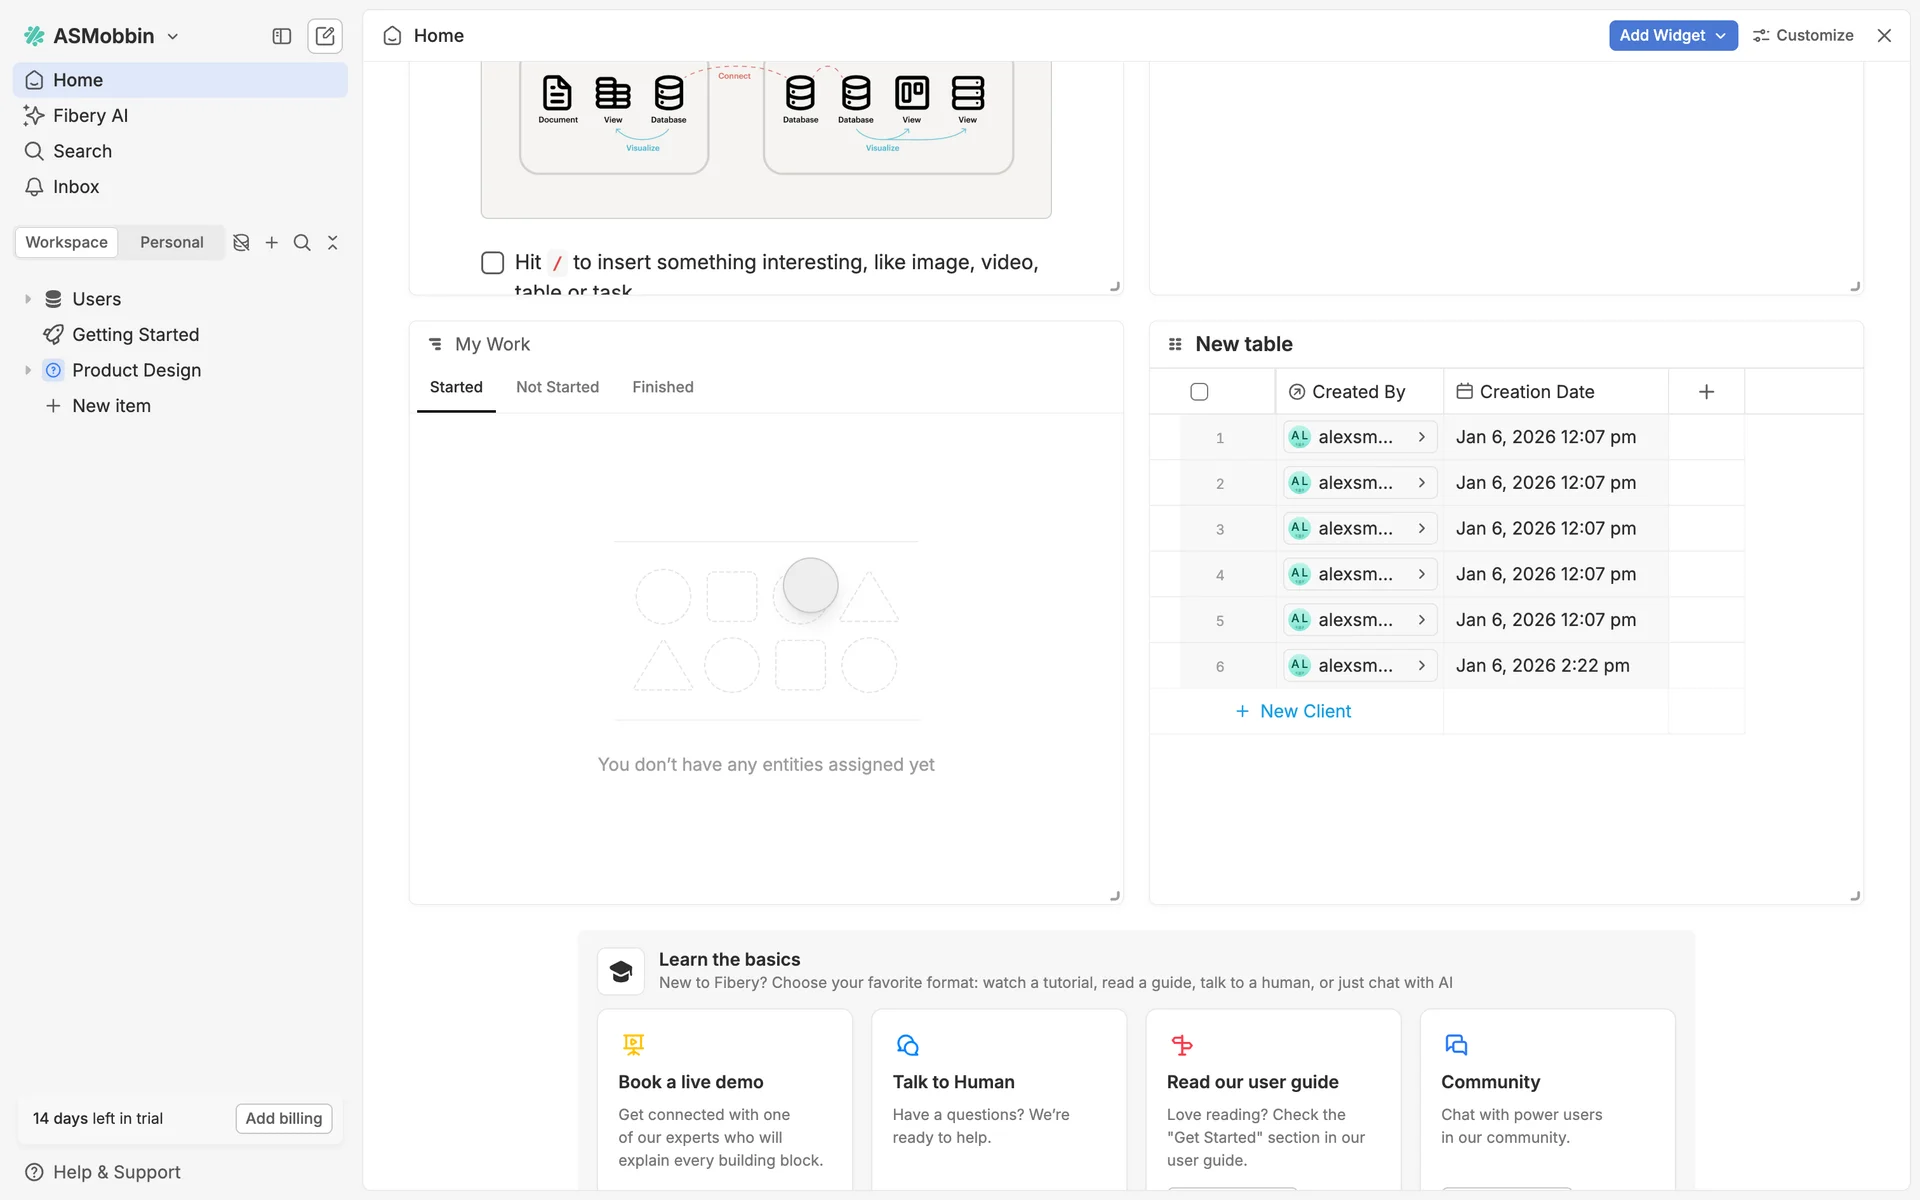The height and width of the screenshot is (1200, 1920).
Task: Add a new column to New table
Action: click(1706, 392)
